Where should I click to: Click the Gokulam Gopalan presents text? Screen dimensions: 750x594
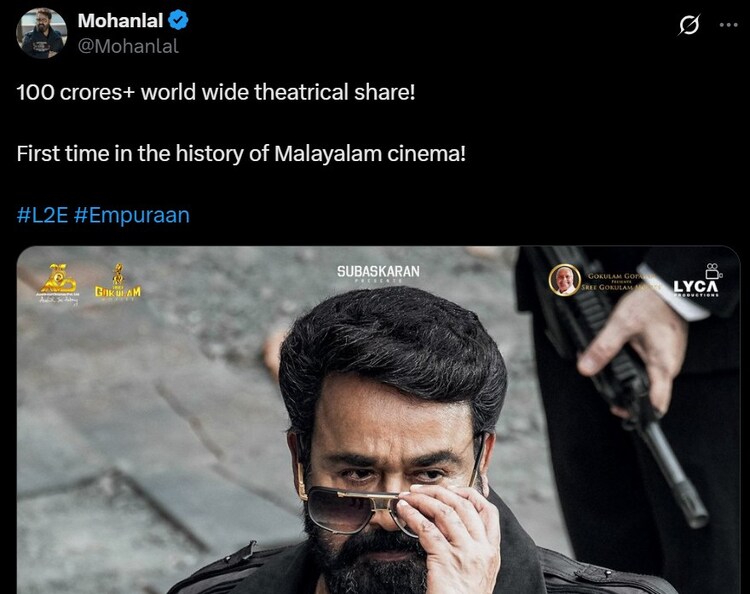tap(619, 281)
